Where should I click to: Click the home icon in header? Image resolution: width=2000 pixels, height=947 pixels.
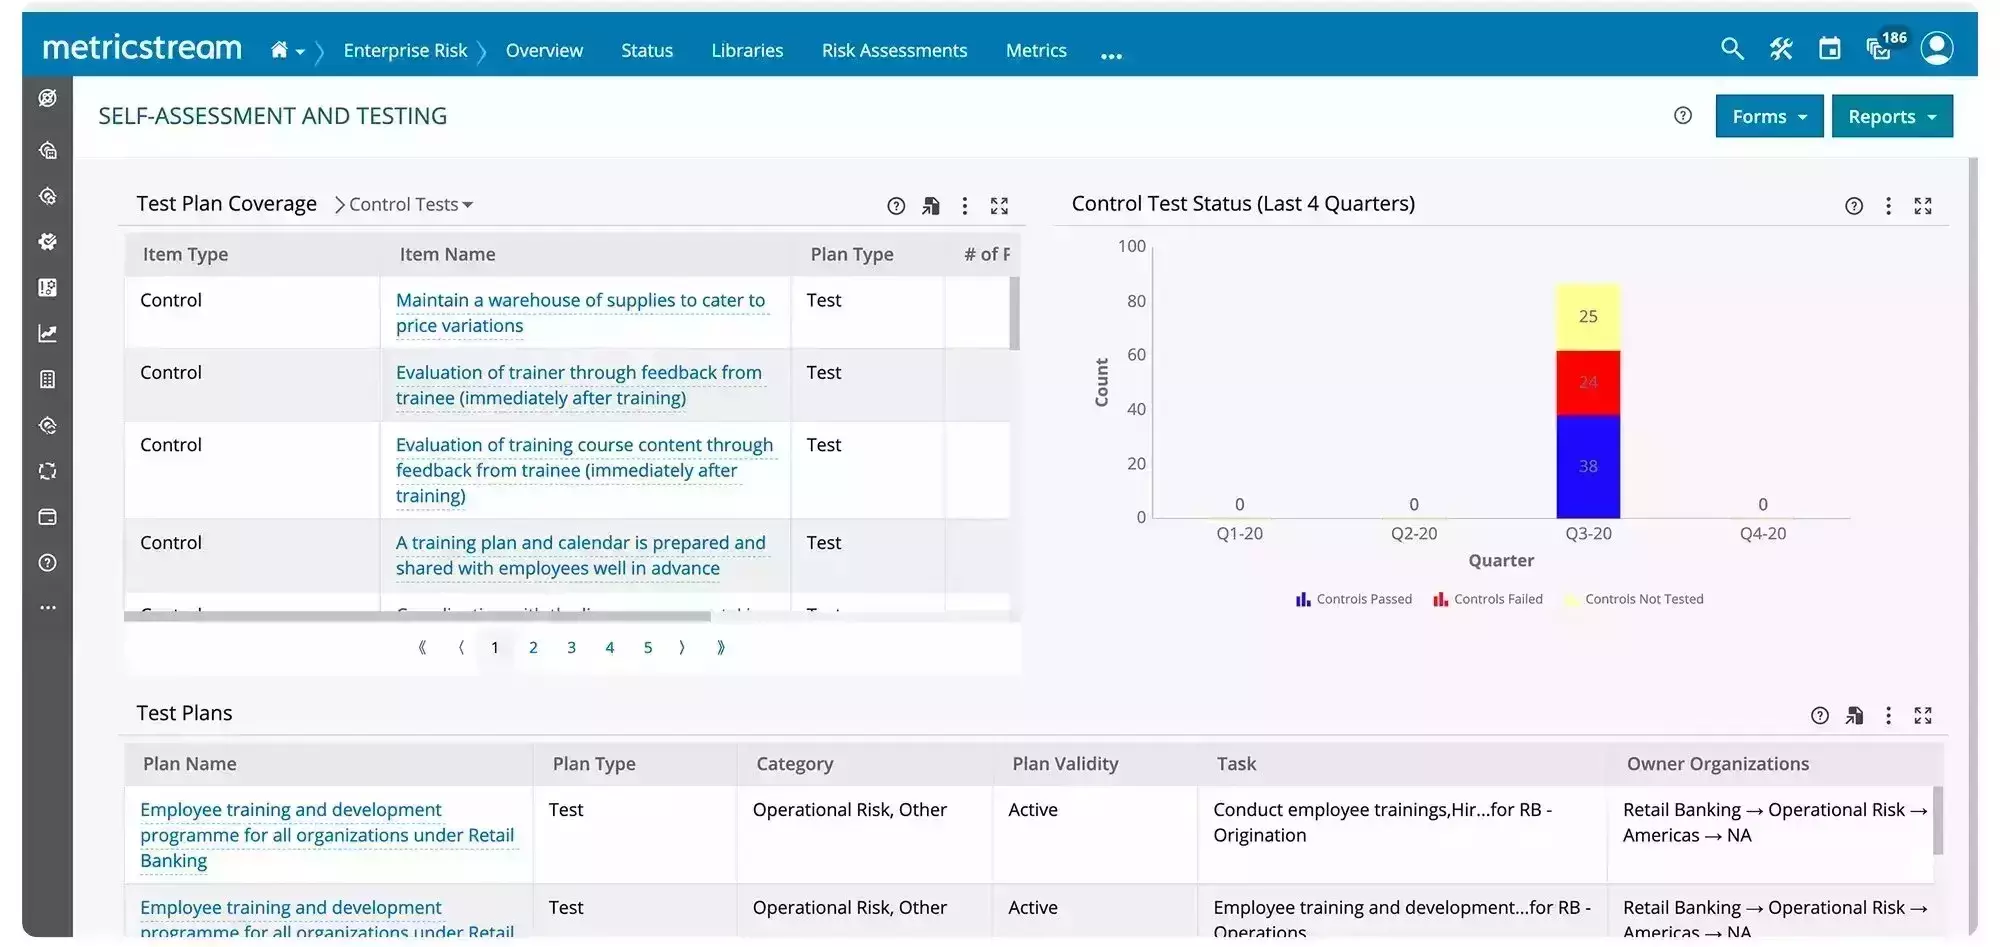[x=279, y=50]
